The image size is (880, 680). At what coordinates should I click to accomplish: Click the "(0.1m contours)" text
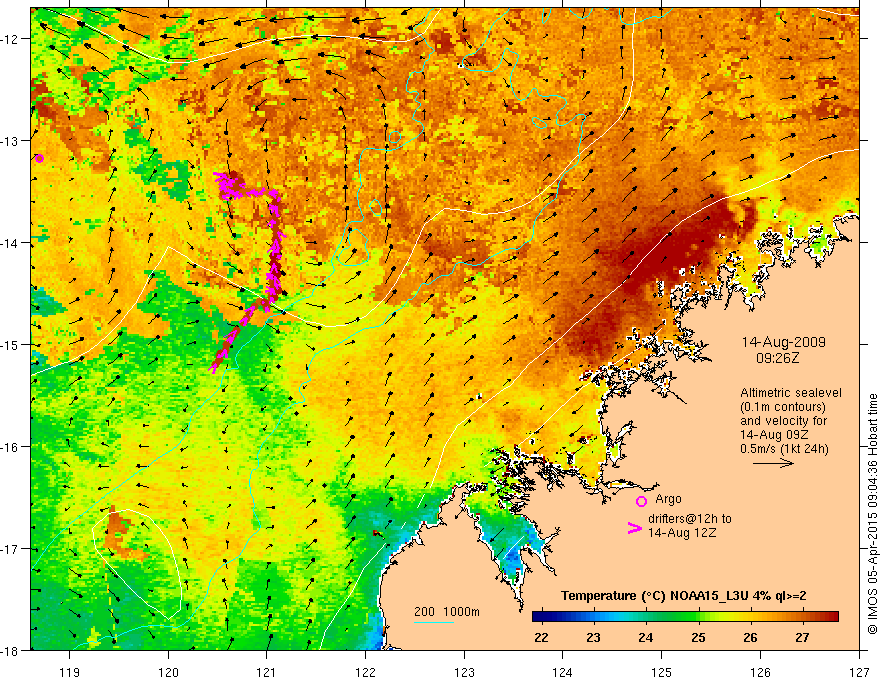point(783,407)
